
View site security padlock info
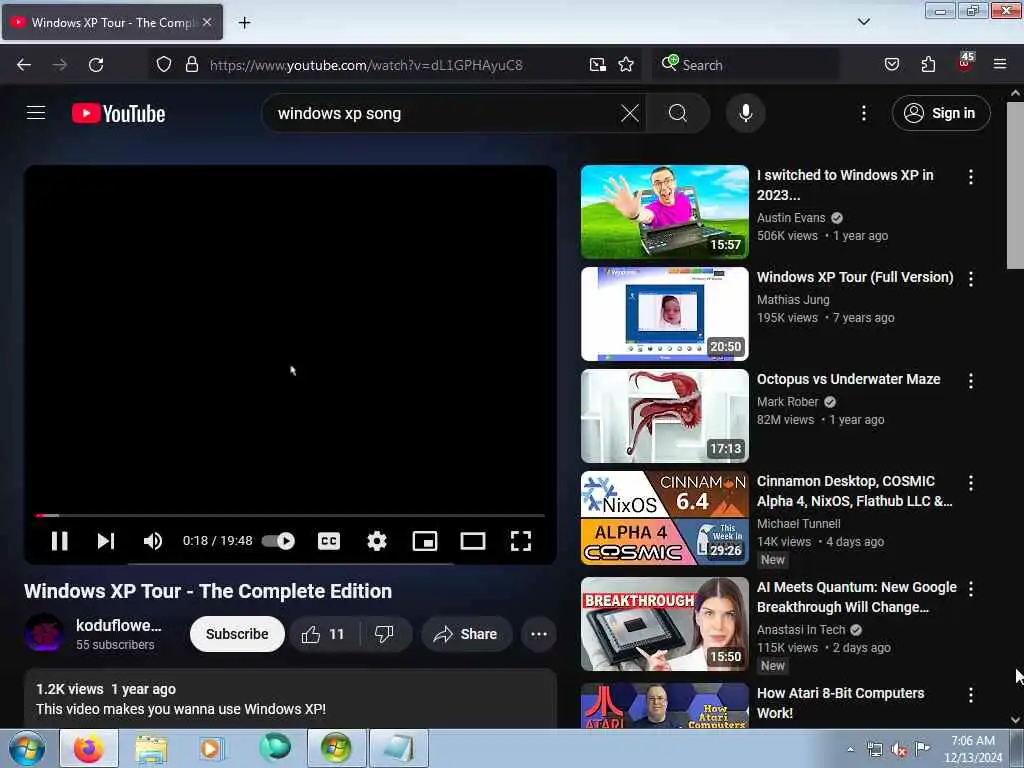pos(191,64)
